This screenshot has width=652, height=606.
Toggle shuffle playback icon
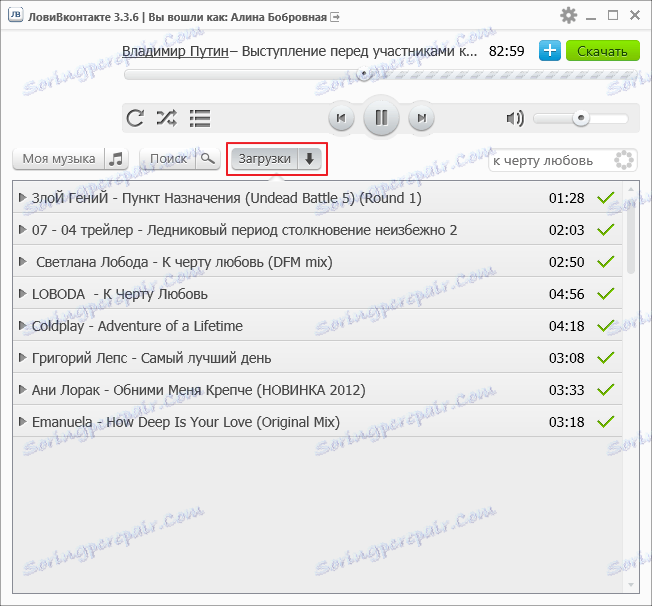[x=166, y=118]
